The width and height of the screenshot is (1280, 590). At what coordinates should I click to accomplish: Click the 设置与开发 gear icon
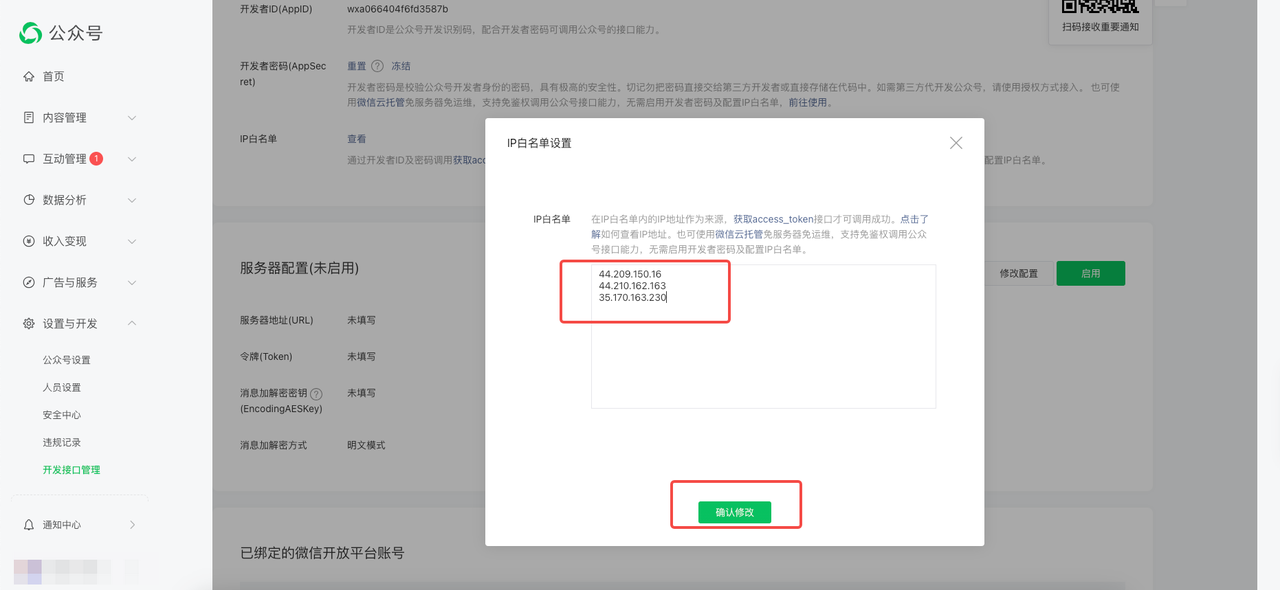29,323
